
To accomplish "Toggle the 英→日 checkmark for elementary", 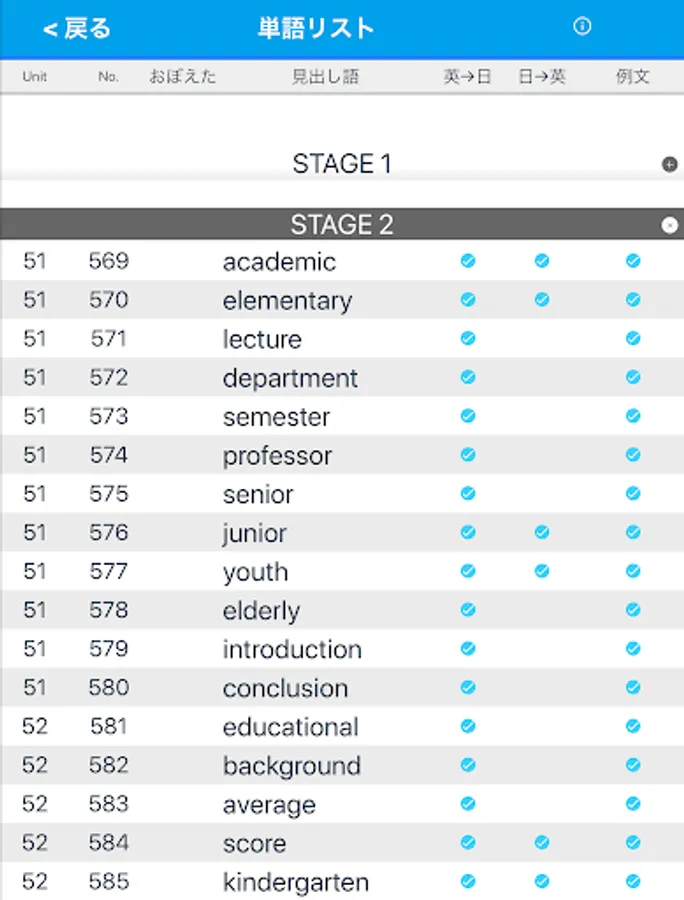I will pos(468,300).
